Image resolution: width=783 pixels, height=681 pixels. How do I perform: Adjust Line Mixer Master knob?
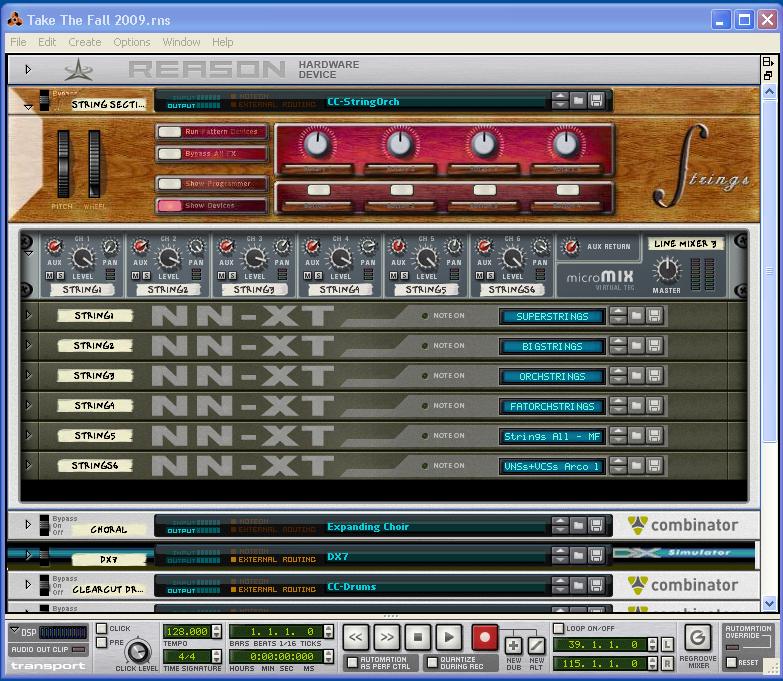667,271
